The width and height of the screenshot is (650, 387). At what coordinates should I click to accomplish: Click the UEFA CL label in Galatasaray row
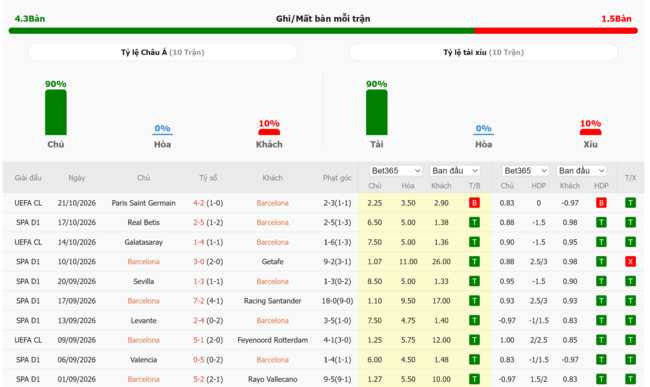click(28, 242)
